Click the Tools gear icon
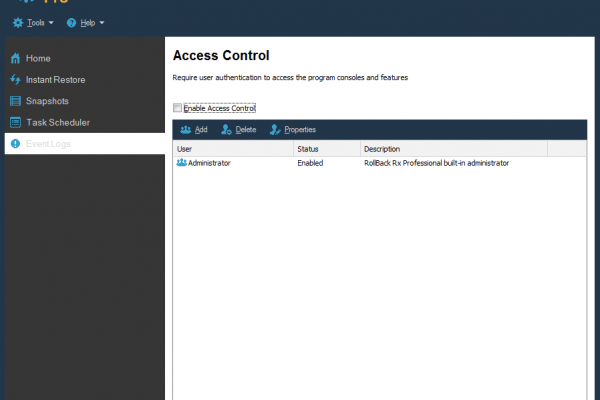600x400 pixels. [18, 23]
